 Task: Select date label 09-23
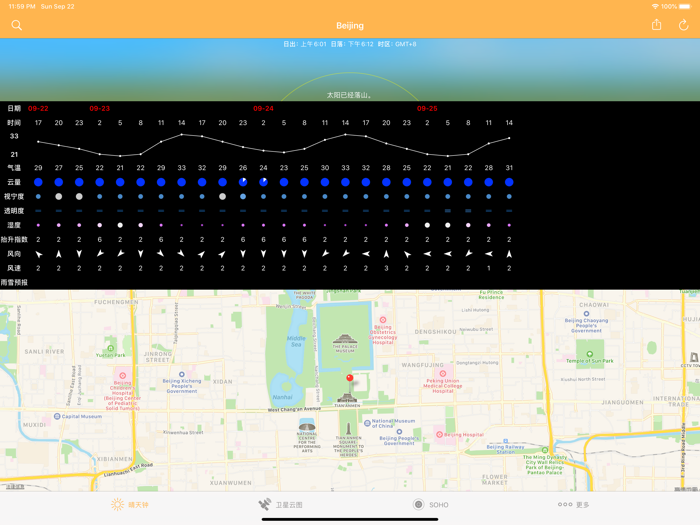tap(99, 108)
